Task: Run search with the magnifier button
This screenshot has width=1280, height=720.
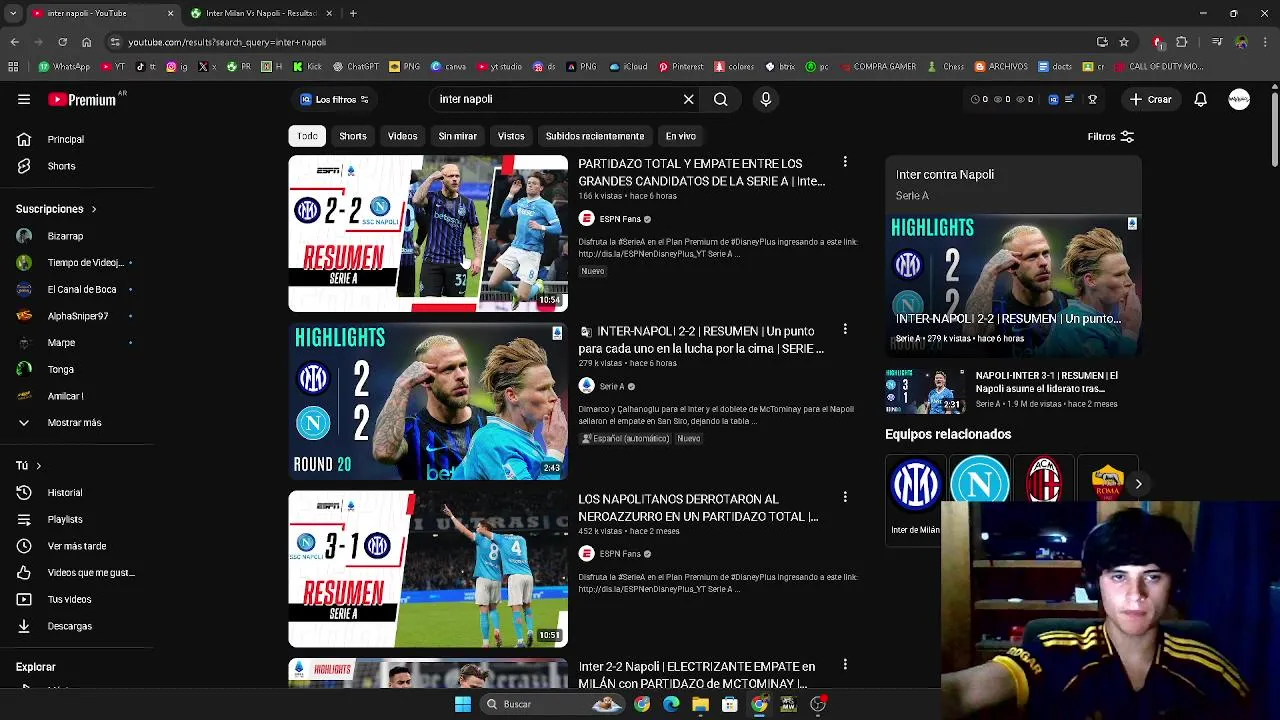Action: coord(720,99)
